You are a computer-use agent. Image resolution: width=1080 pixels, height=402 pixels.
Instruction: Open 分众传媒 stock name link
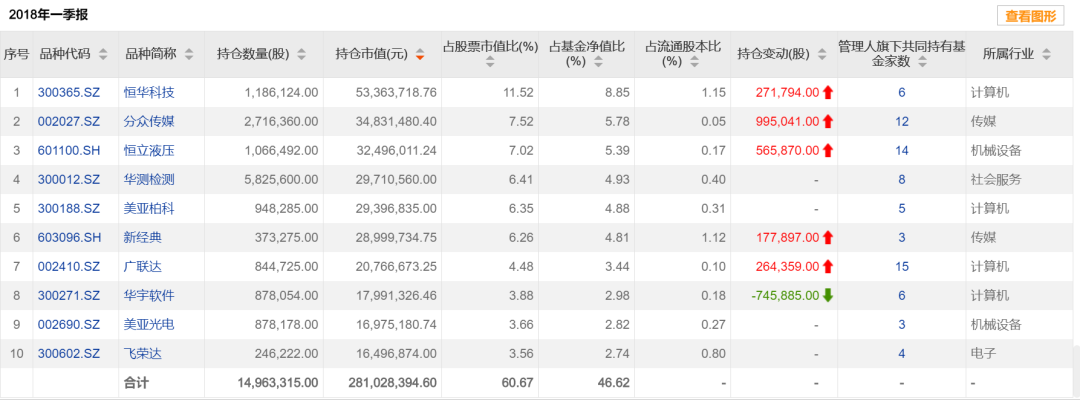click(x=149, y=122)
